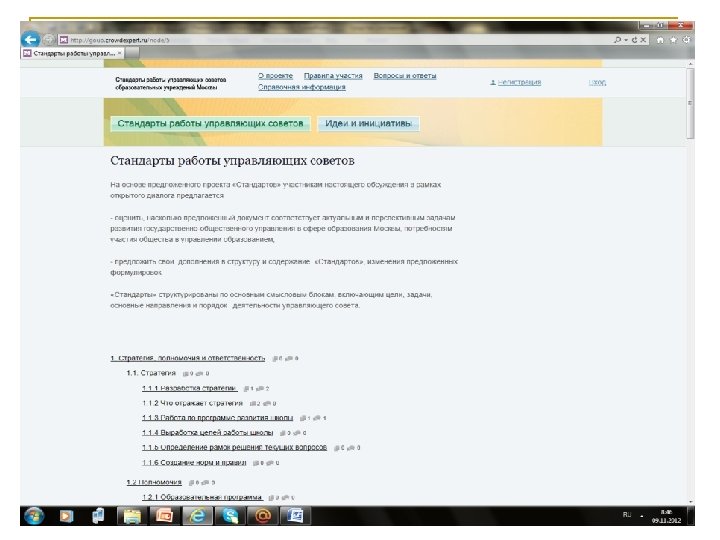Switch to 'Идеи и инициативы' section button
The image size is (720, 540).
click(368, 124)
